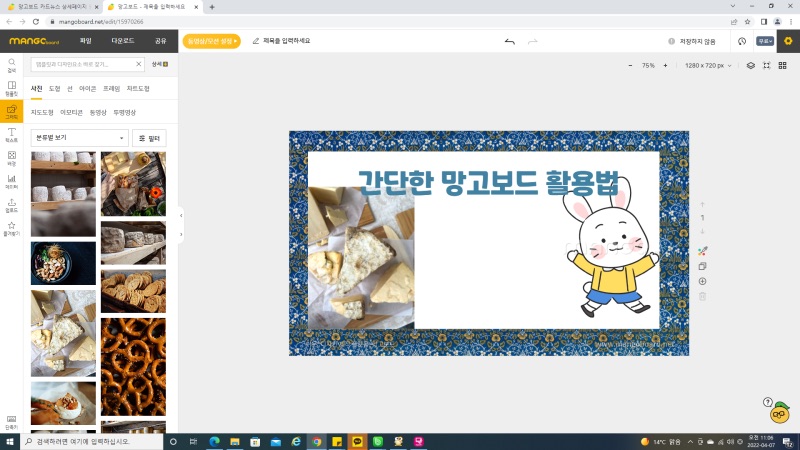Open the Layers icon near the zoom controls
The width and height of the screenshot is (800, 450).
(751, 65)
